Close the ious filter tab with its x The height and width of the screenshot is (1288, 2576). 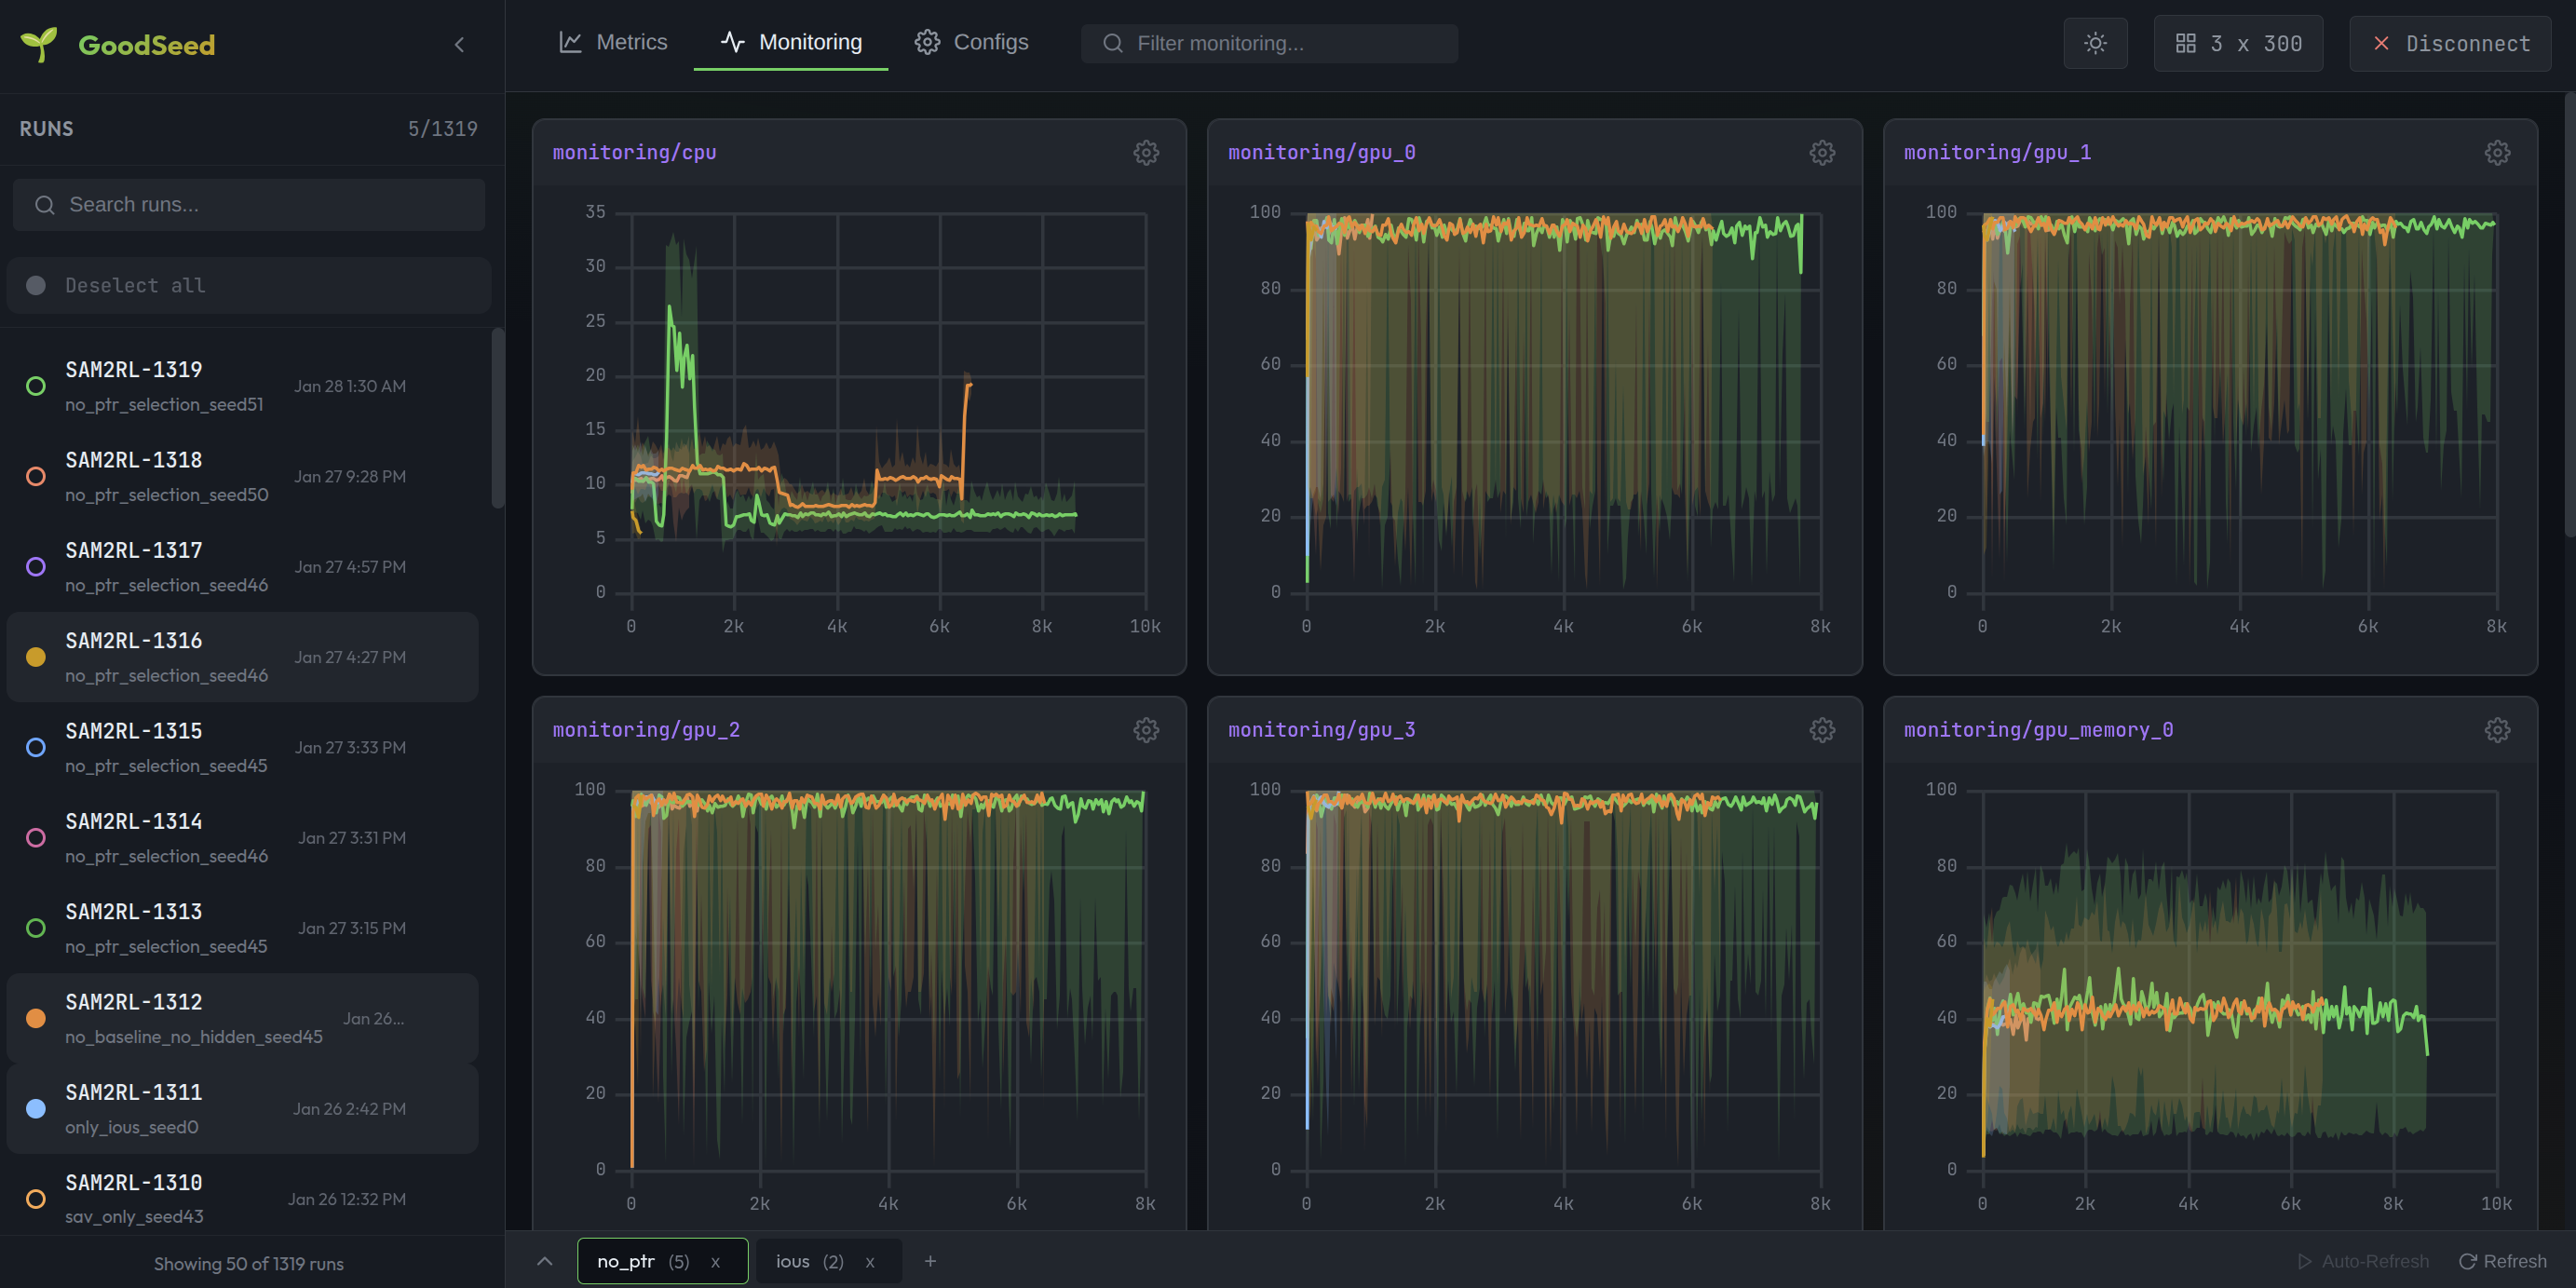coord(869,1261)
